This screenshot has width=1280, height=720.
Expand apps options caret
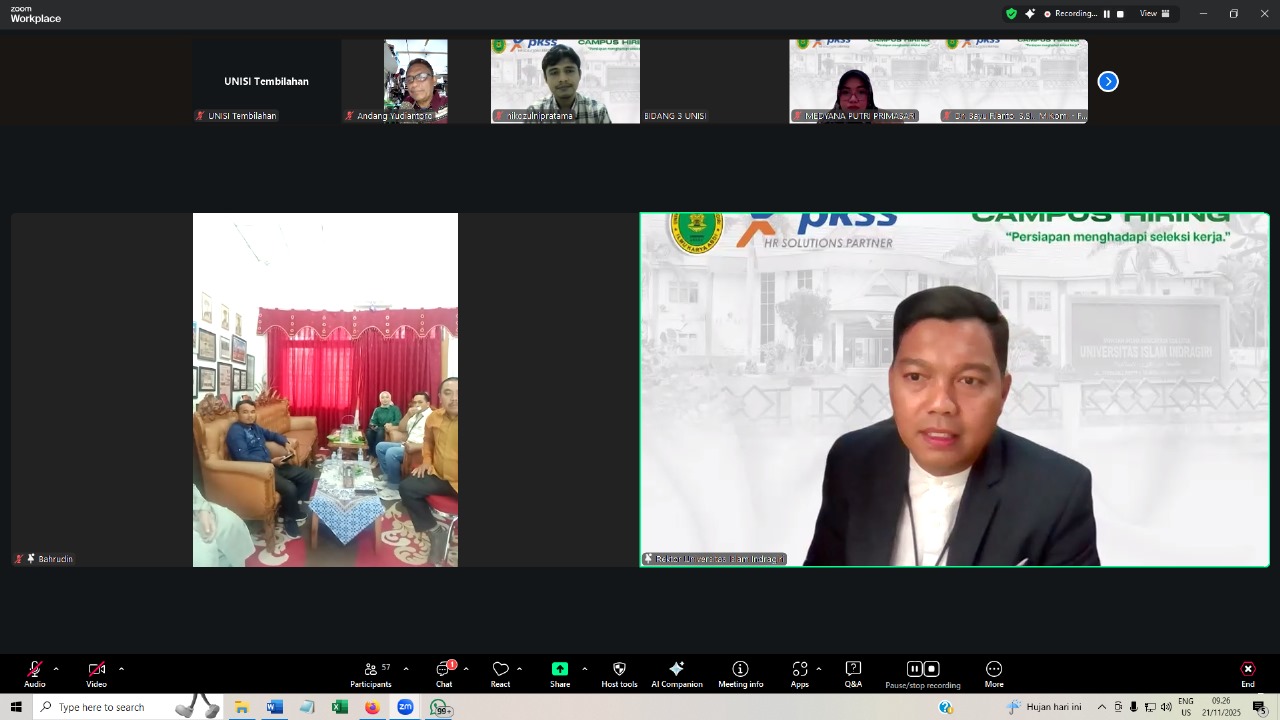[x=819, y=669]
